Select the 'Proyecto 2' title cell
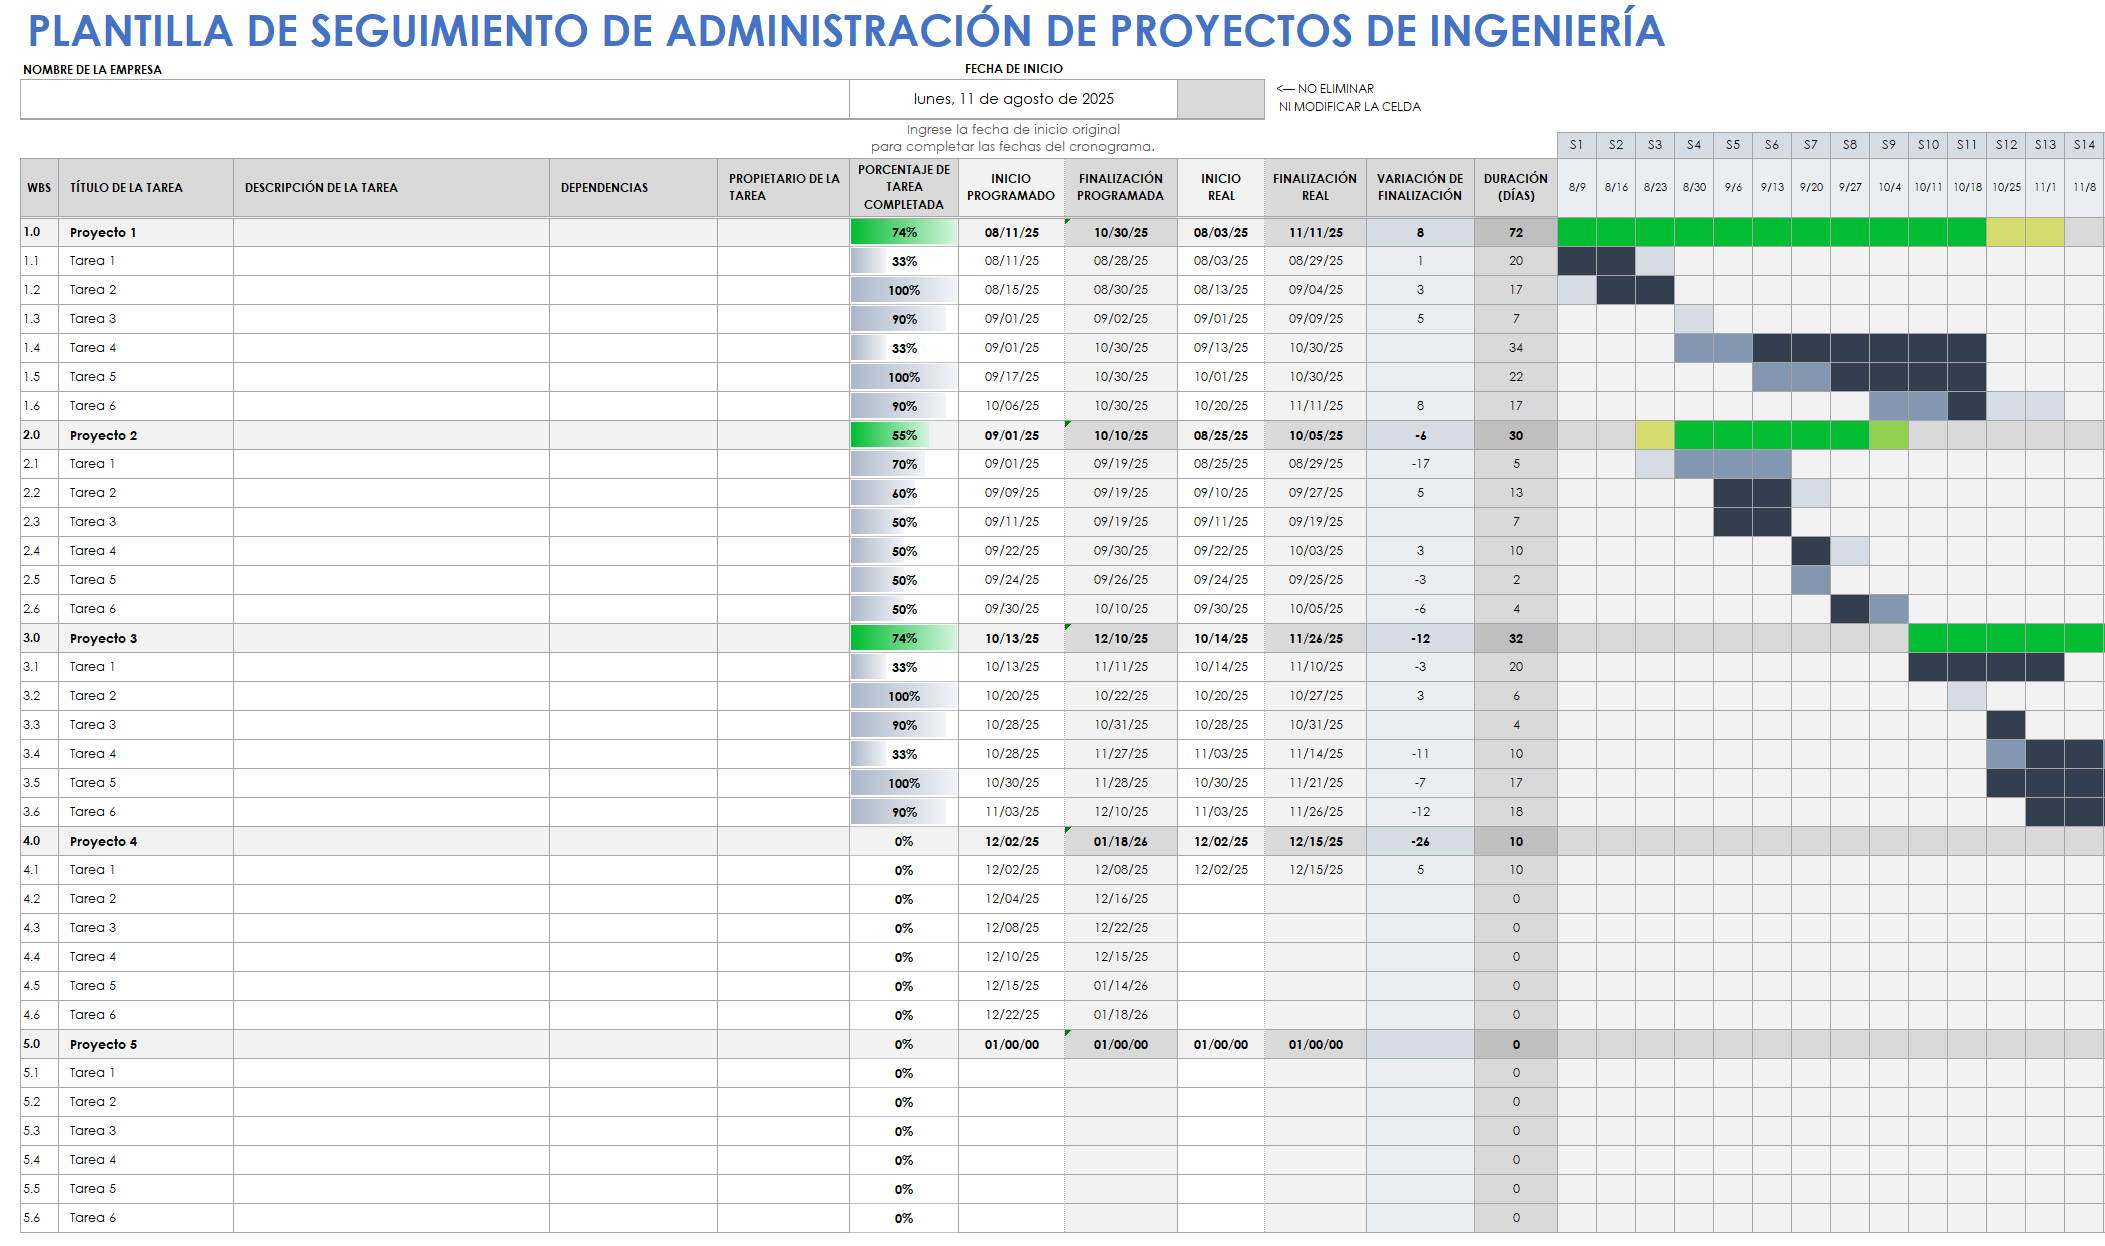 pos(146,435)
